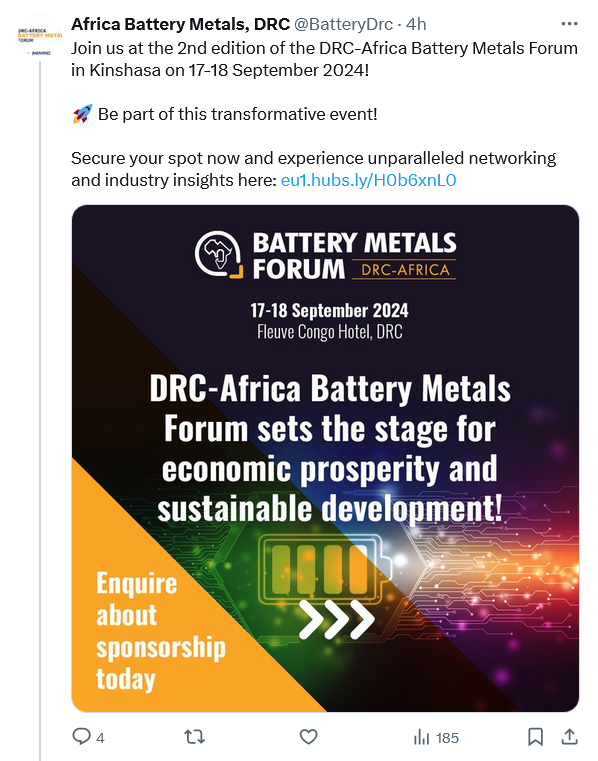Click the profile avatar of Africa Battery Metals
Image resolution: width=598 pixels, height=761 pixels.
click(40, 40)
